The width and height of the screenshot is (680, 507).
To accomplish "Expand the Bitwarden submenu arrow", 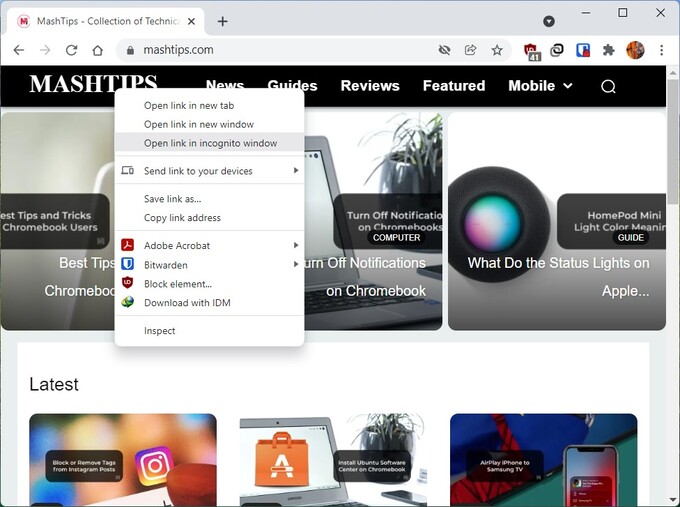I will [x=296, y=264].
